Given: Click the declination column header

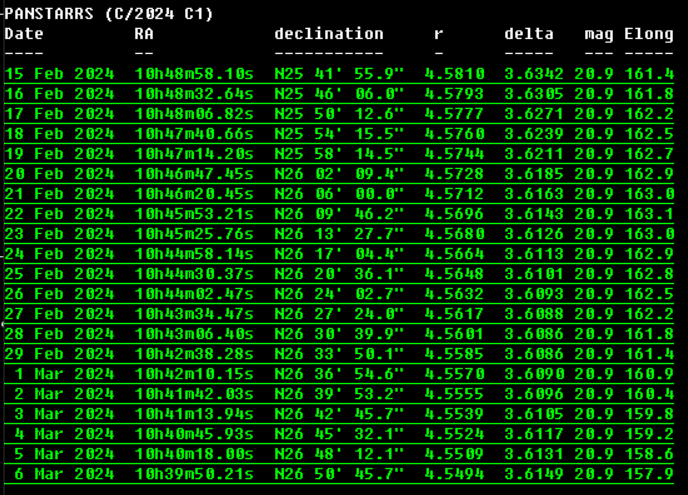Looking at the screenshot, I should tap(329, 34).
